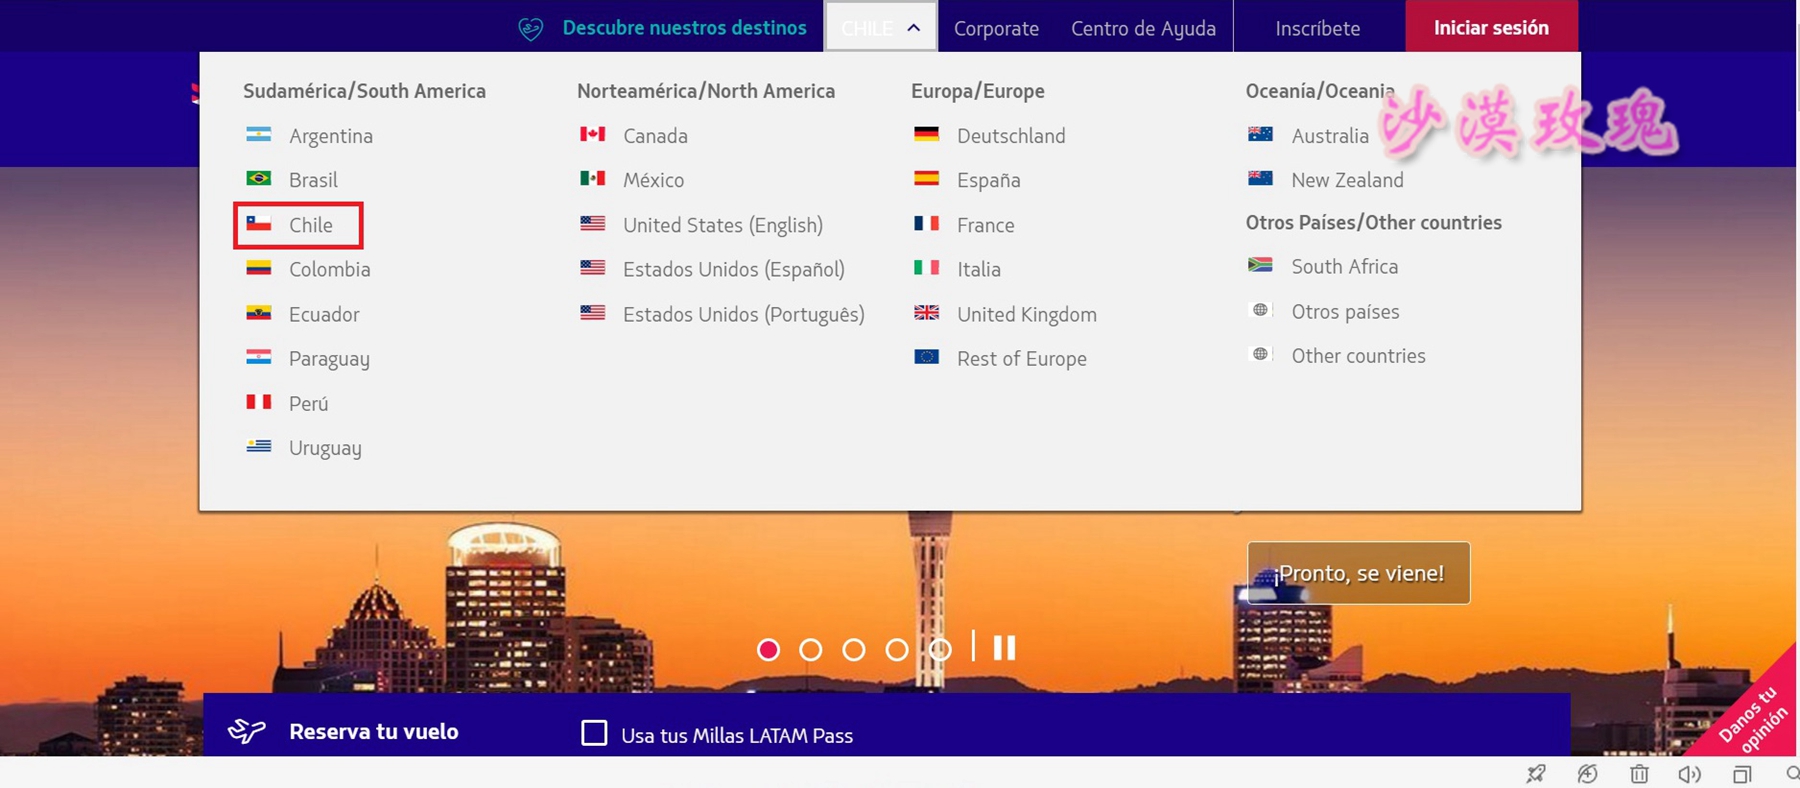This screenshot has width=1800, height=788.
Task: Choose Estados Unidos (Português) site
Action: click(744, 314)
